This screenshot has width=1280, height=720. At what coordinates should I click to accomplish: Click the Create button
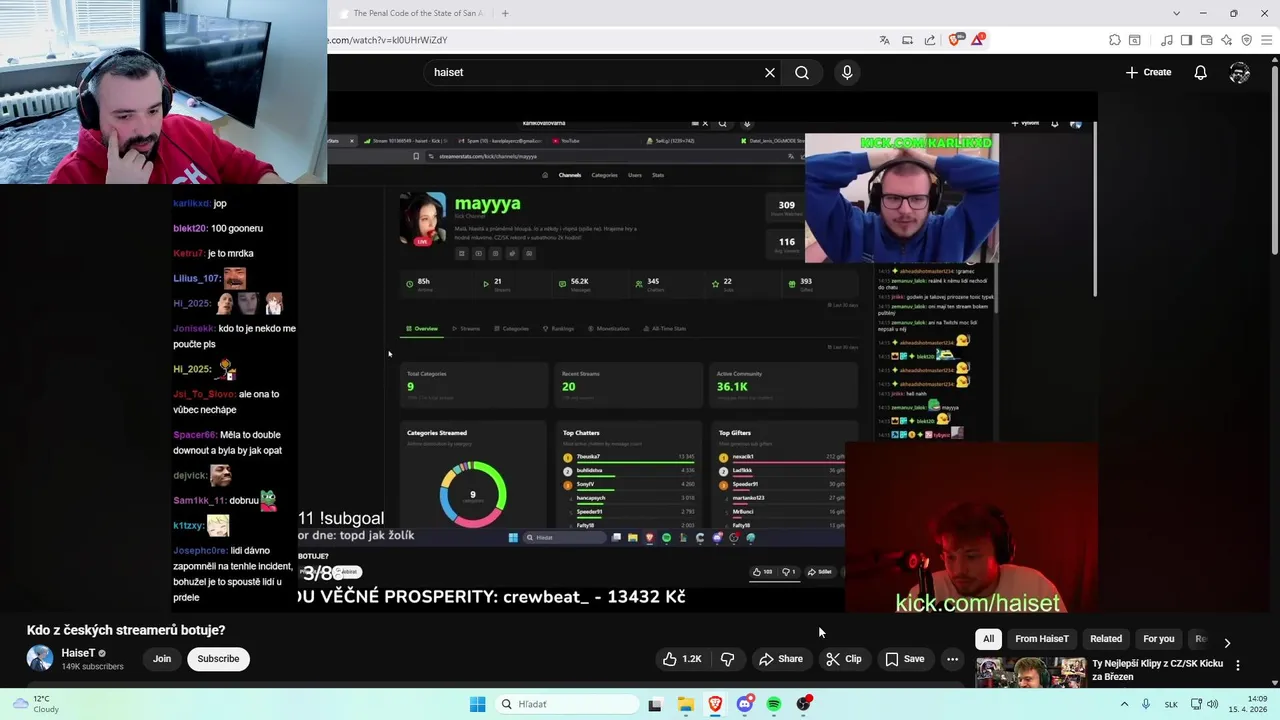pos(1148,72)
